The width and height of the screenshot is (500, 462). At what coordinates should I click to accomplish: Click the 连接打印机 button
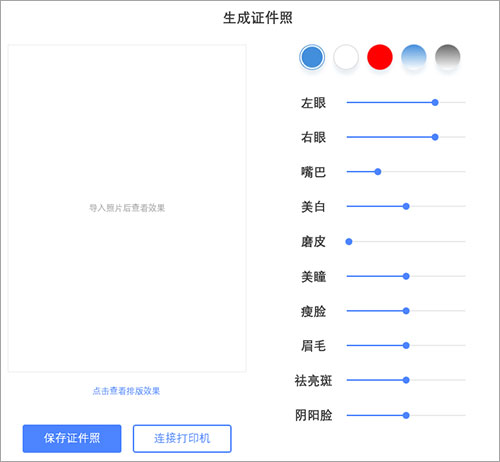click(x=182, y=438)
